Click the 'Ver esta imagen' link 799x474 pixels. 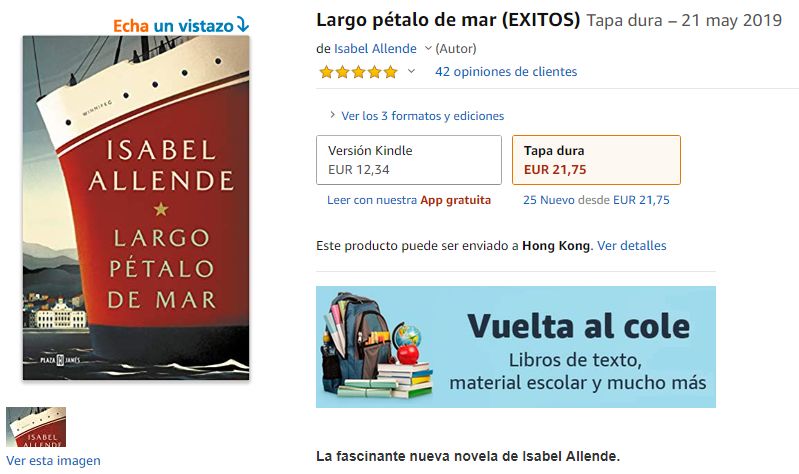pos(54,461)
